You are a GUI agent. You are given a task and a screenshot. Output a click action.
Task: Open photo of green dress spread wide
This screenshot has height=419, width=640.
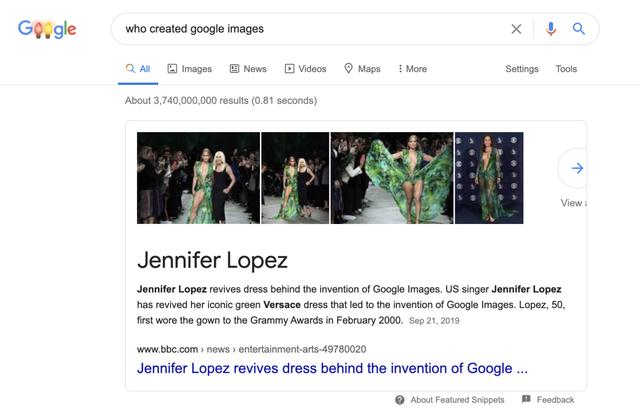pyautogui.click(x=392, y=178)
